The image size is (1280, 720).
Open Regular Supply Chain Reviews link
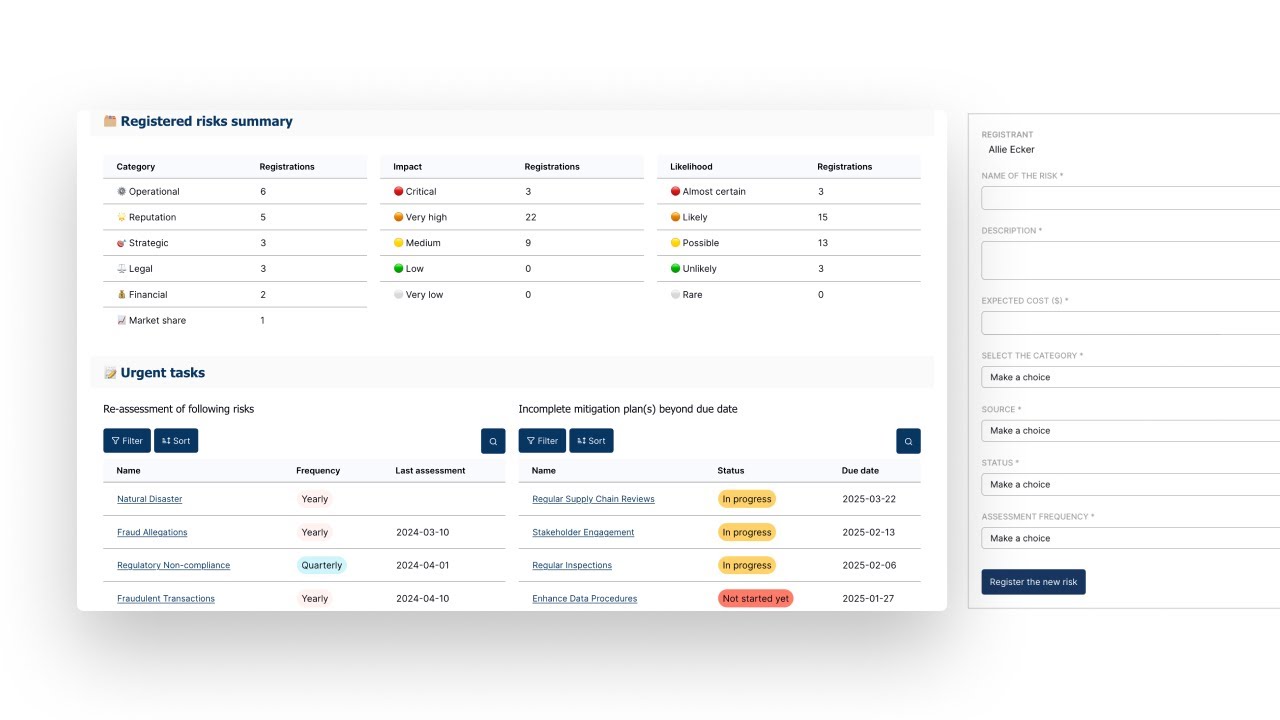[x=593, y=499]
